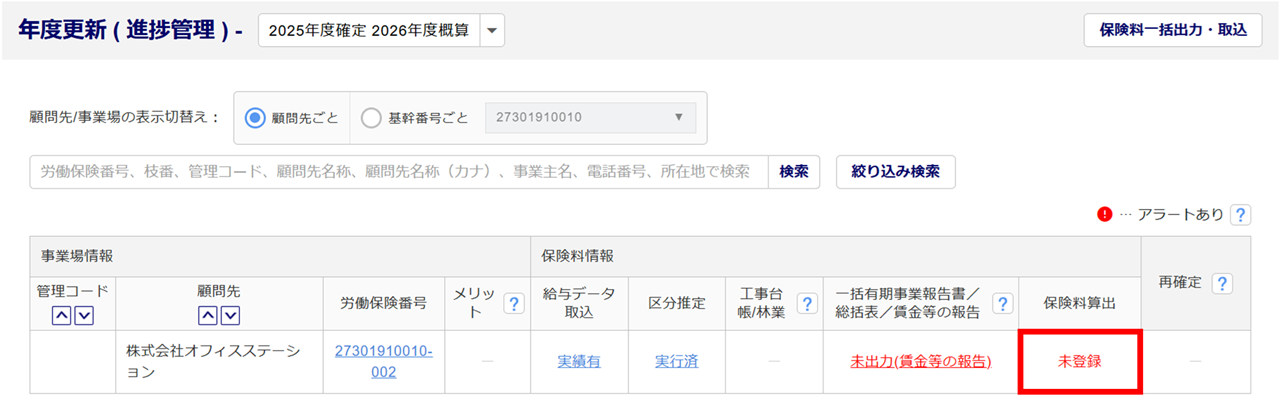Image resolution: width=1280 pixels, height=410 pixels.
Task: Click the 実績有 link
Action: tap(579, 362)
